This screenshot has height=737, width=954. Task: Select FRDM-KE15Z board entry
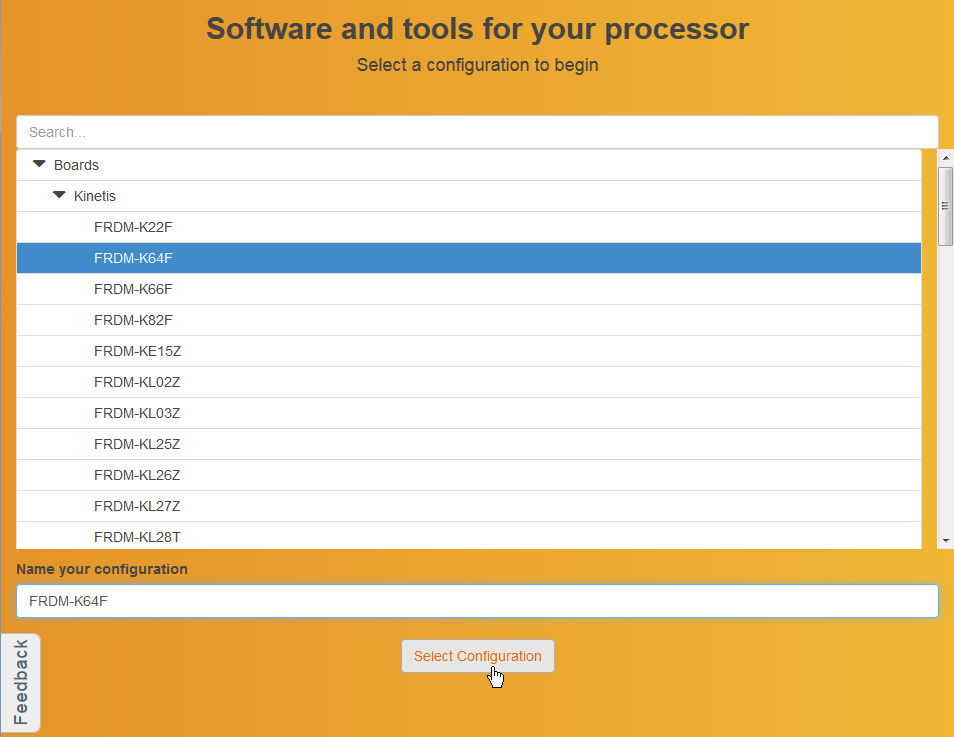137,351
